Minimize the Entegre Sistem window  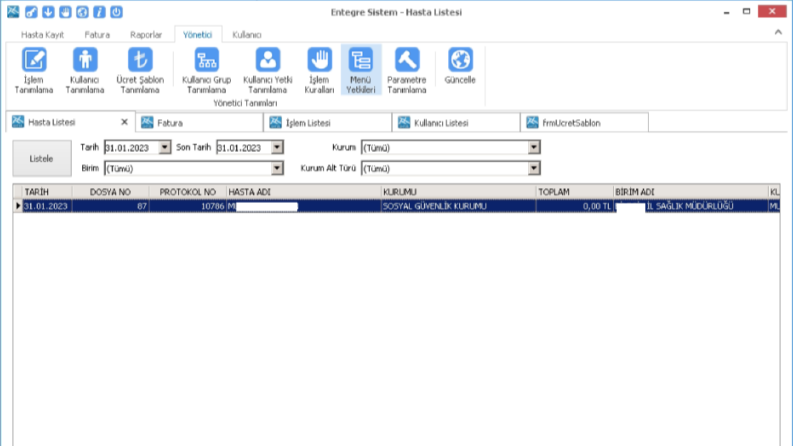[727, 12]
